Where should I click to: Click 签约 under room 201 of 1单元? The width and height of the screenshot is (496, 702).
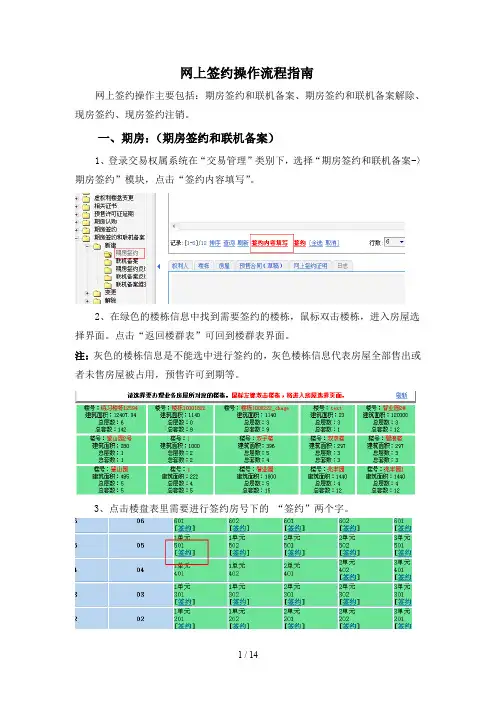(x=184, y=625)
